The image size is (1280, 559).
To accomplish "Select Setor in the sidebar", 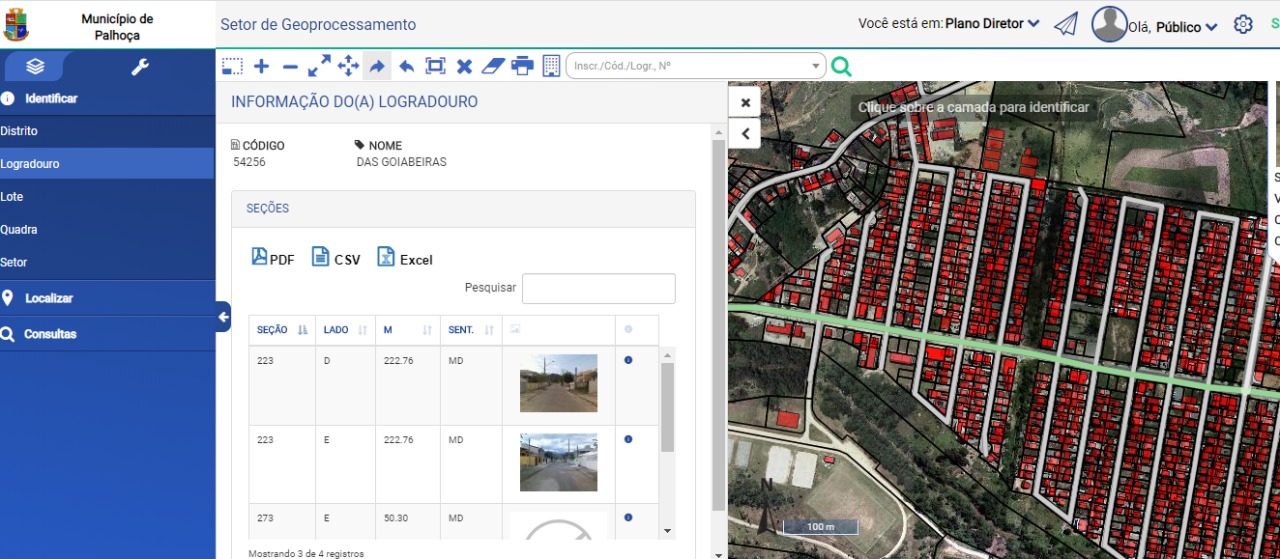I will pos(107,263).
